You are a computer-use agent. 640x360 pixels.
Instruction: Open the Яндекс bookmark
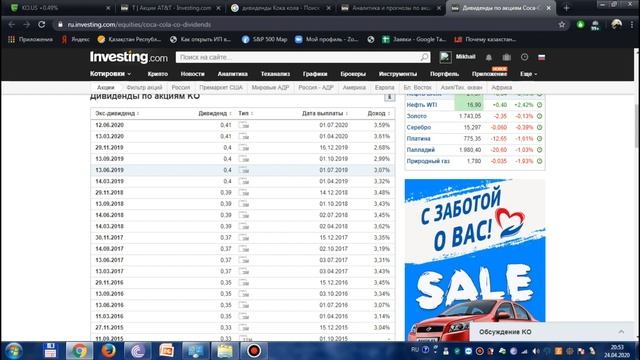click(x=75, y=40)
